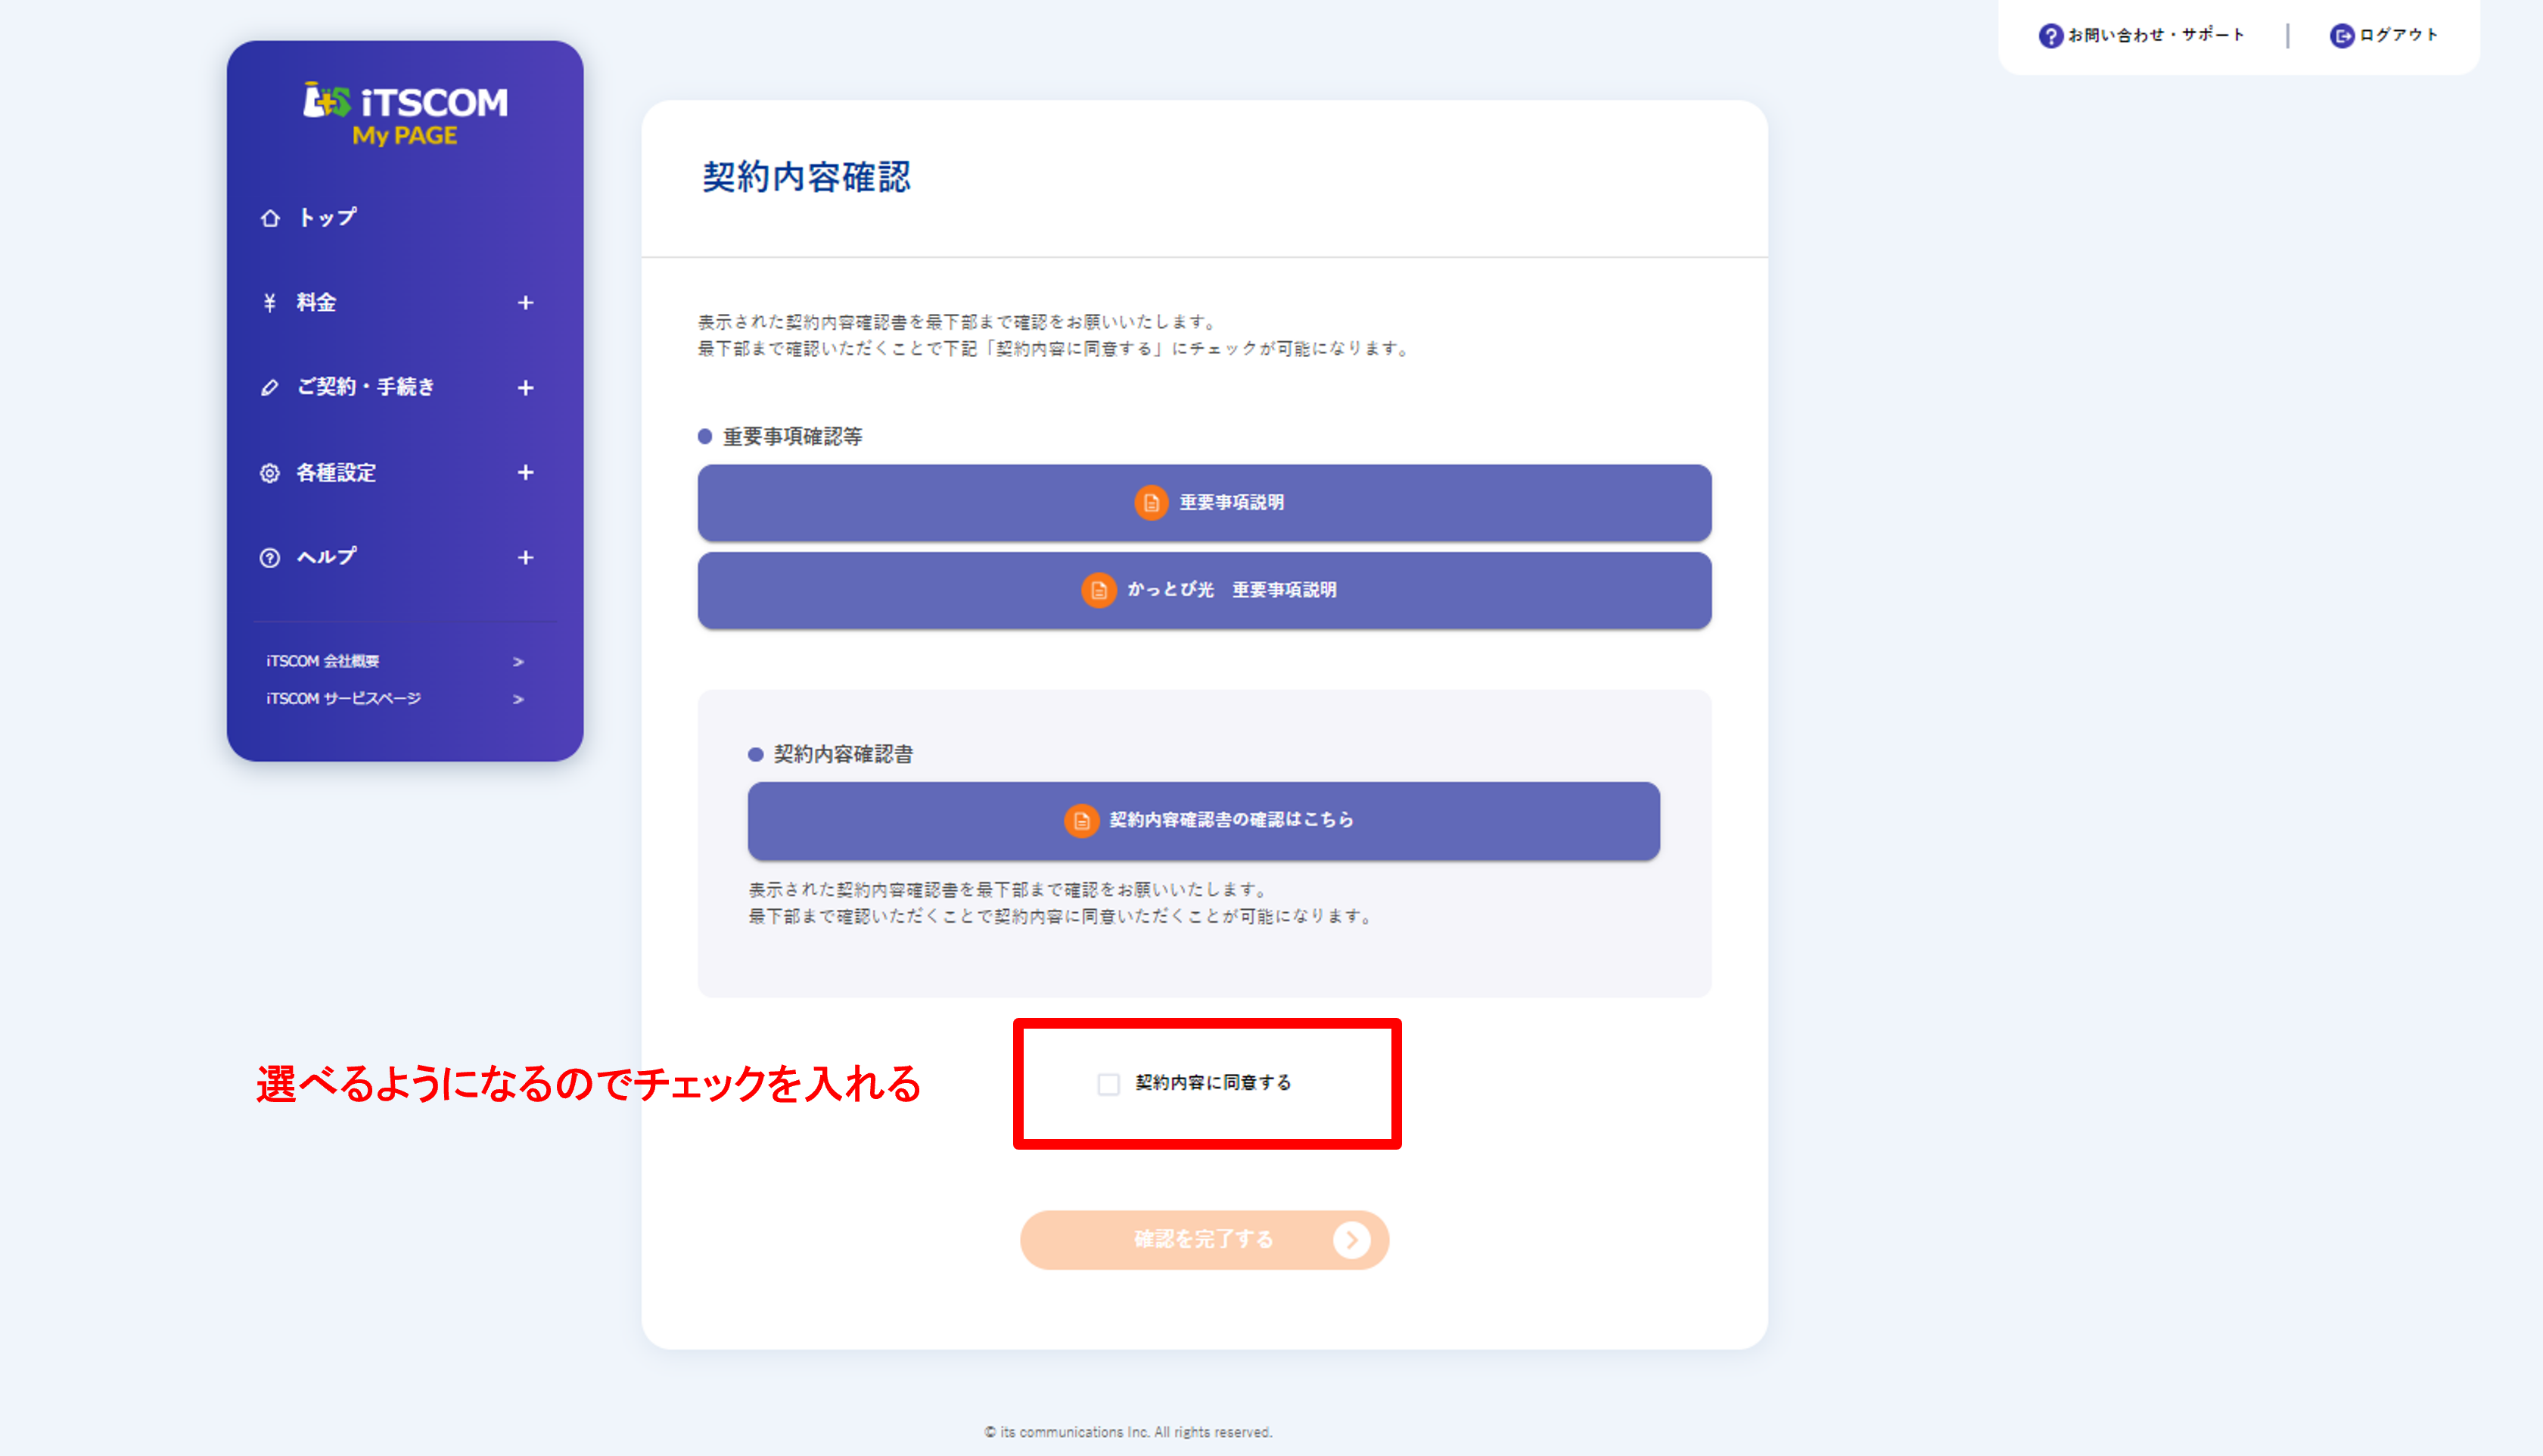Click the 確認を完了する button

[x=1204, y=1240]
